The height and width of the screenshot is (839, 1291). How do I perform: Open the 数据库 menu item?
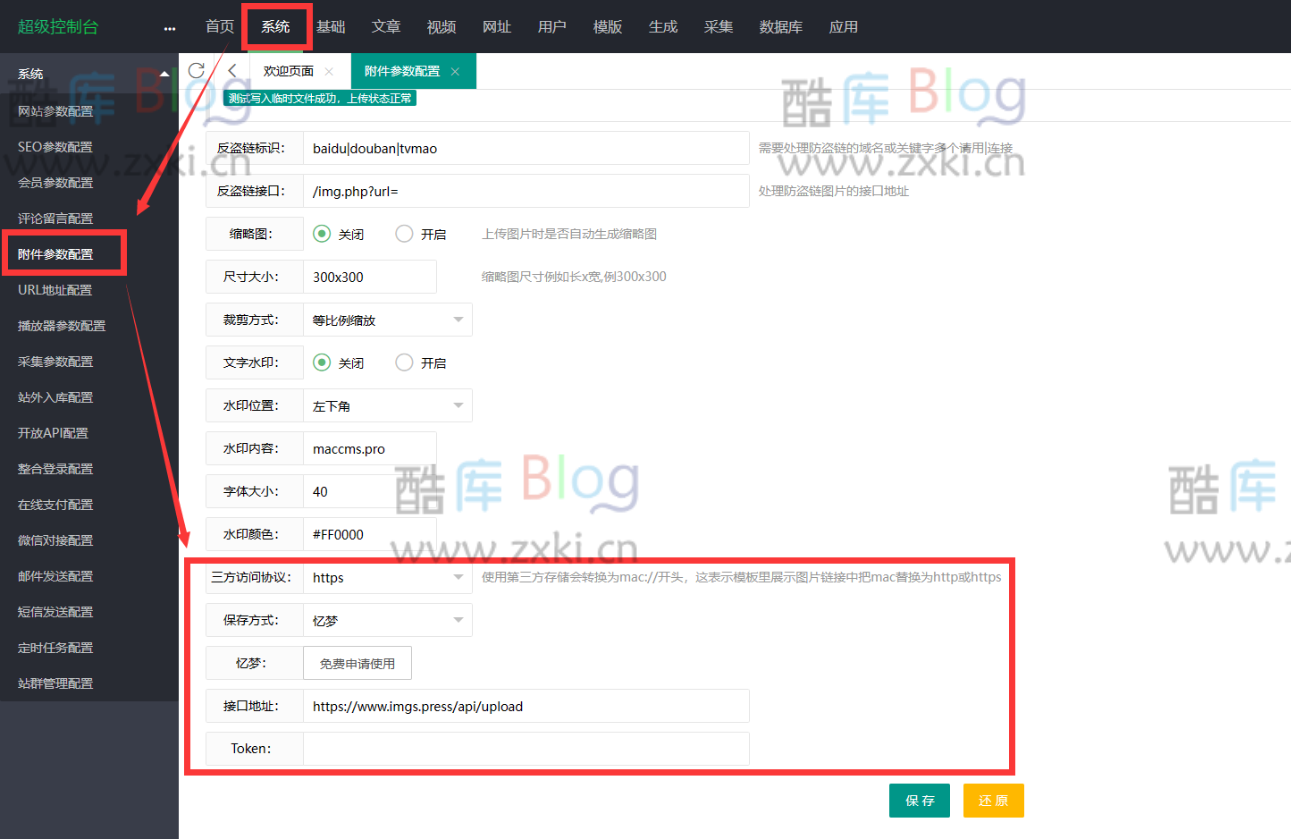(x=781, y=27)
